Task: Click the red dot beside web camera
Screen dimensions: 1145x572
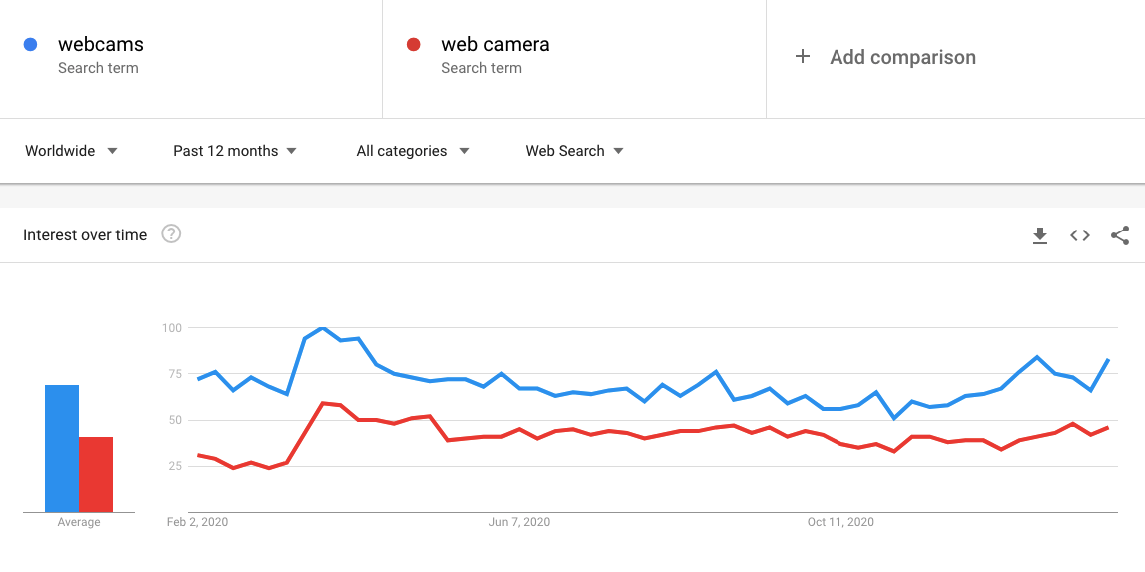Action: click(413, 44)
